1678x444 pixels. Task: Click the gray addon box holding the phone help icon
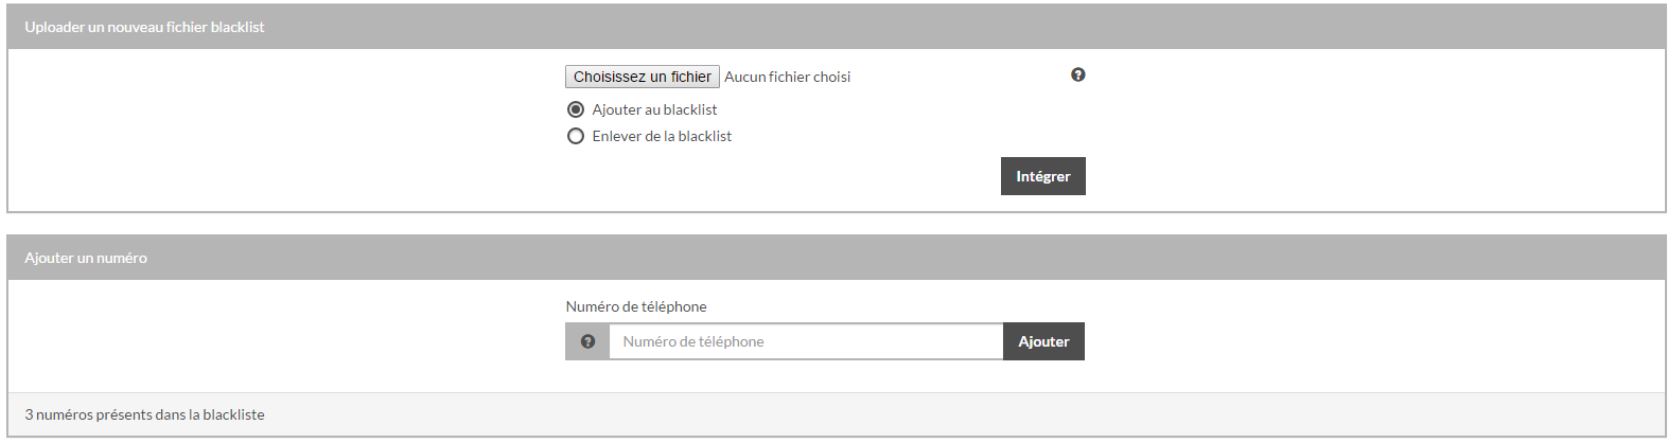coord(588,342)
